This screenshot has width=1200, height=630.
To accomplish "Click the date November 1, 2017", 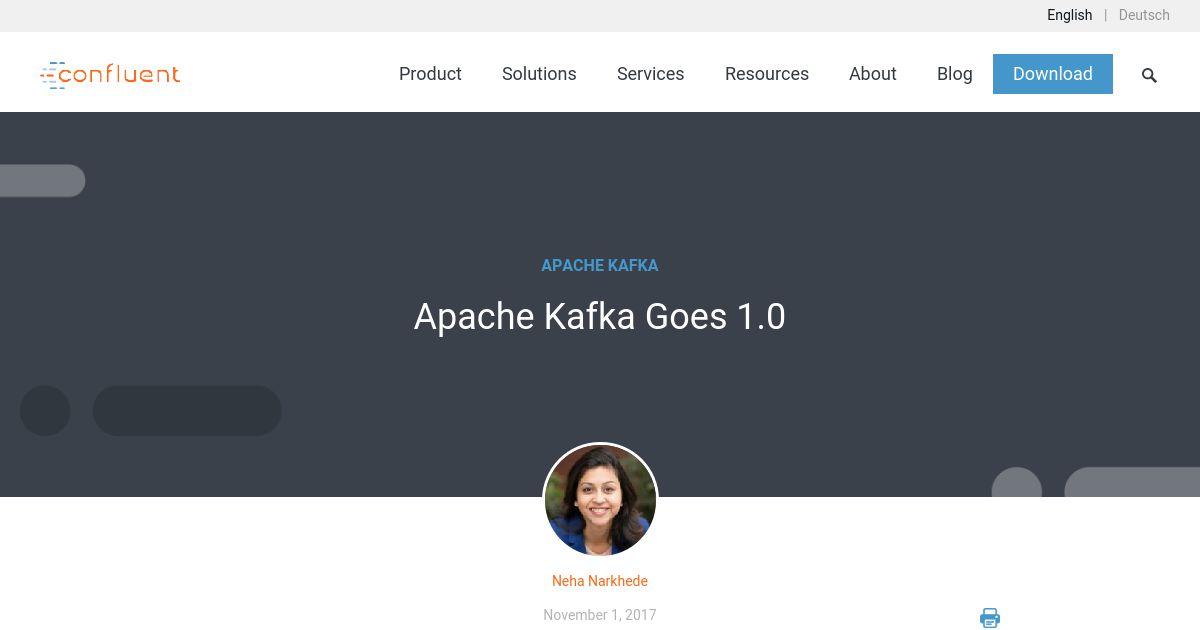I will [600, 615].
